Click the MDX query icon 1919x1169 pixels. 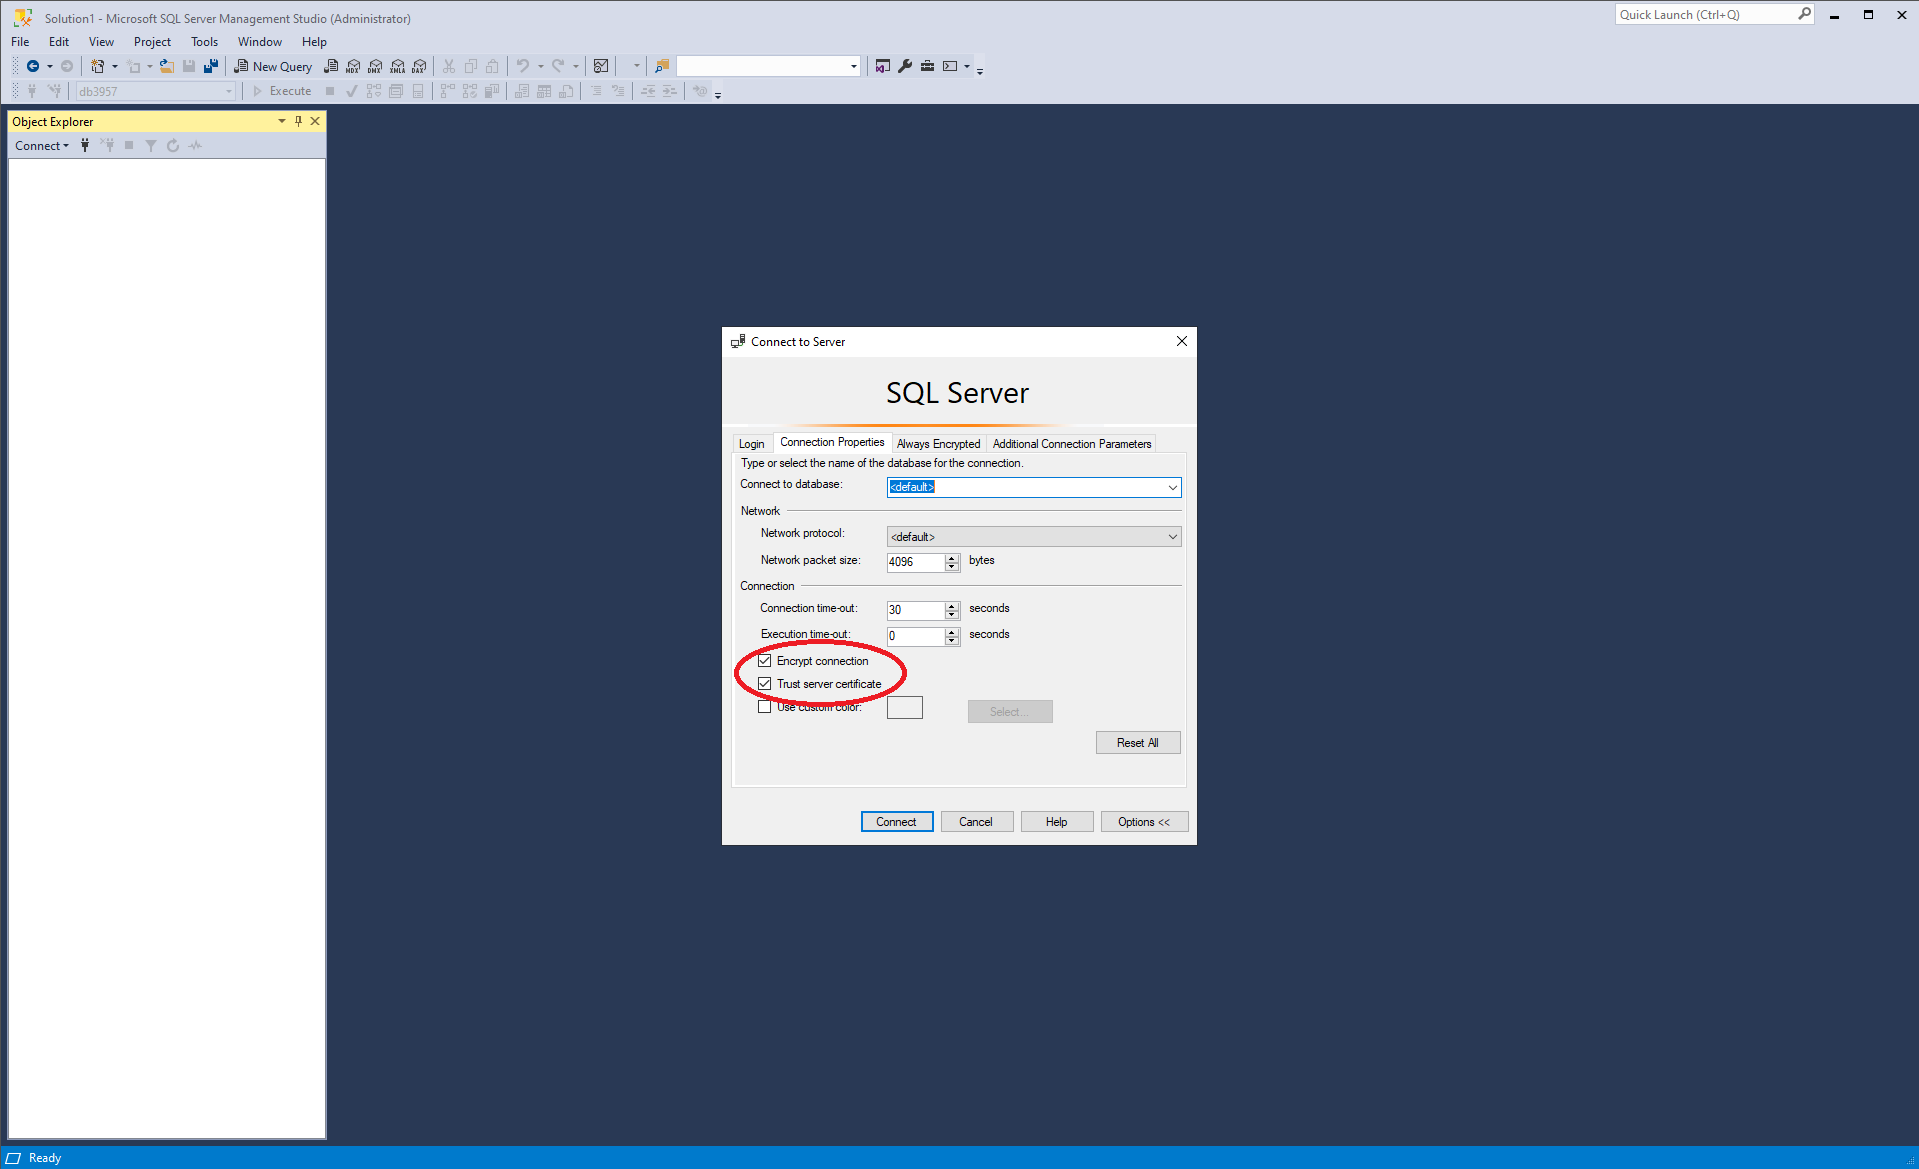(x=353, y=66)
